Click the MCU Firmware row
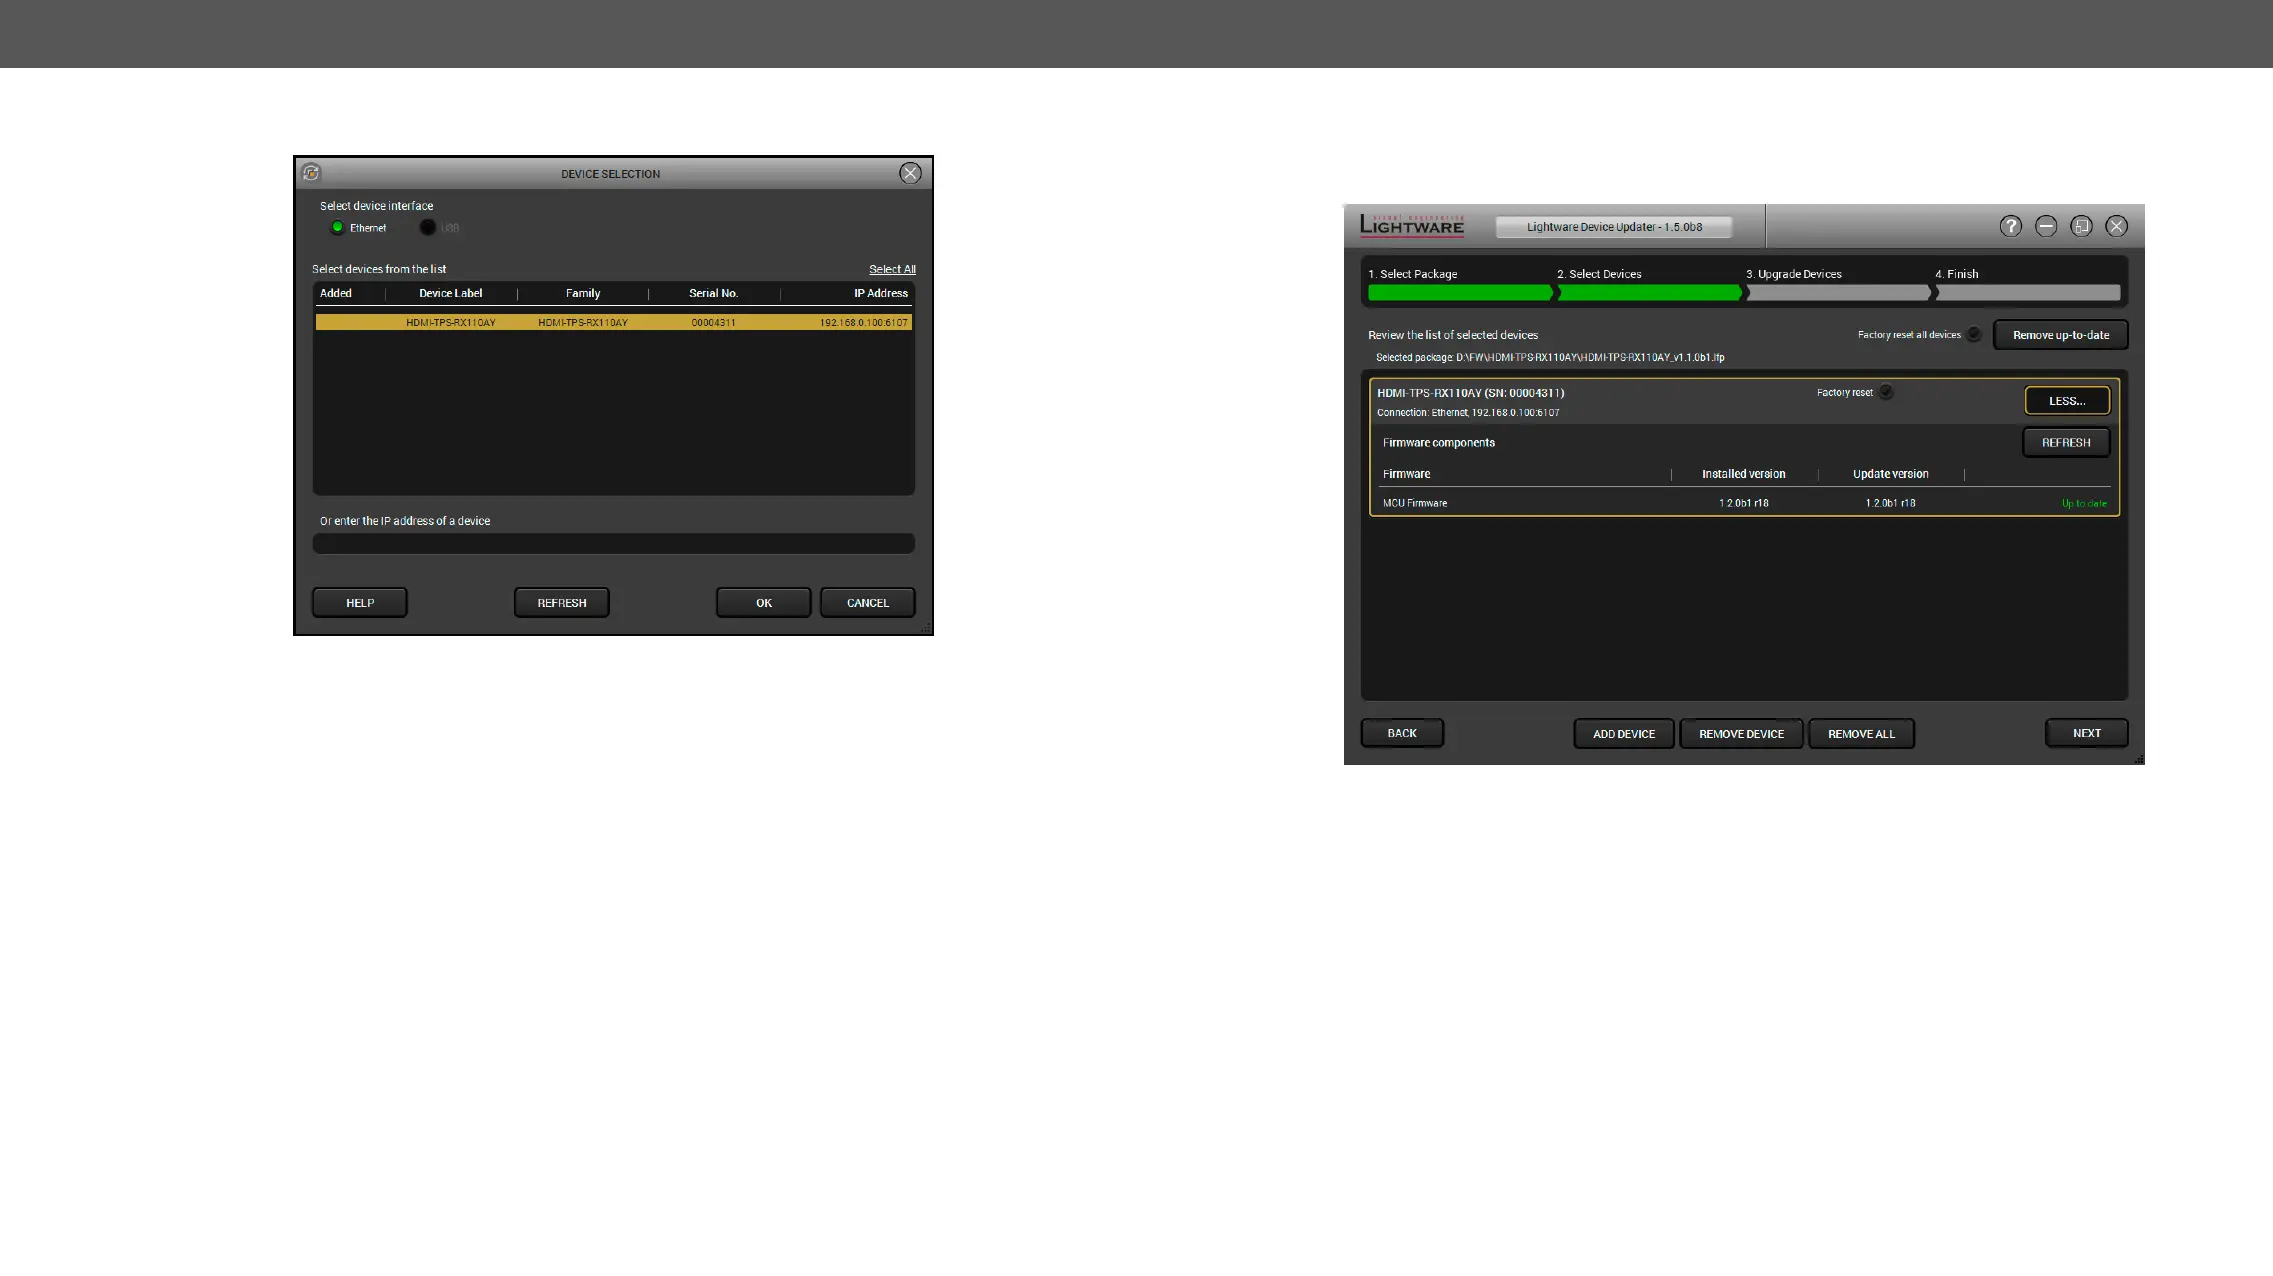 1744,503
